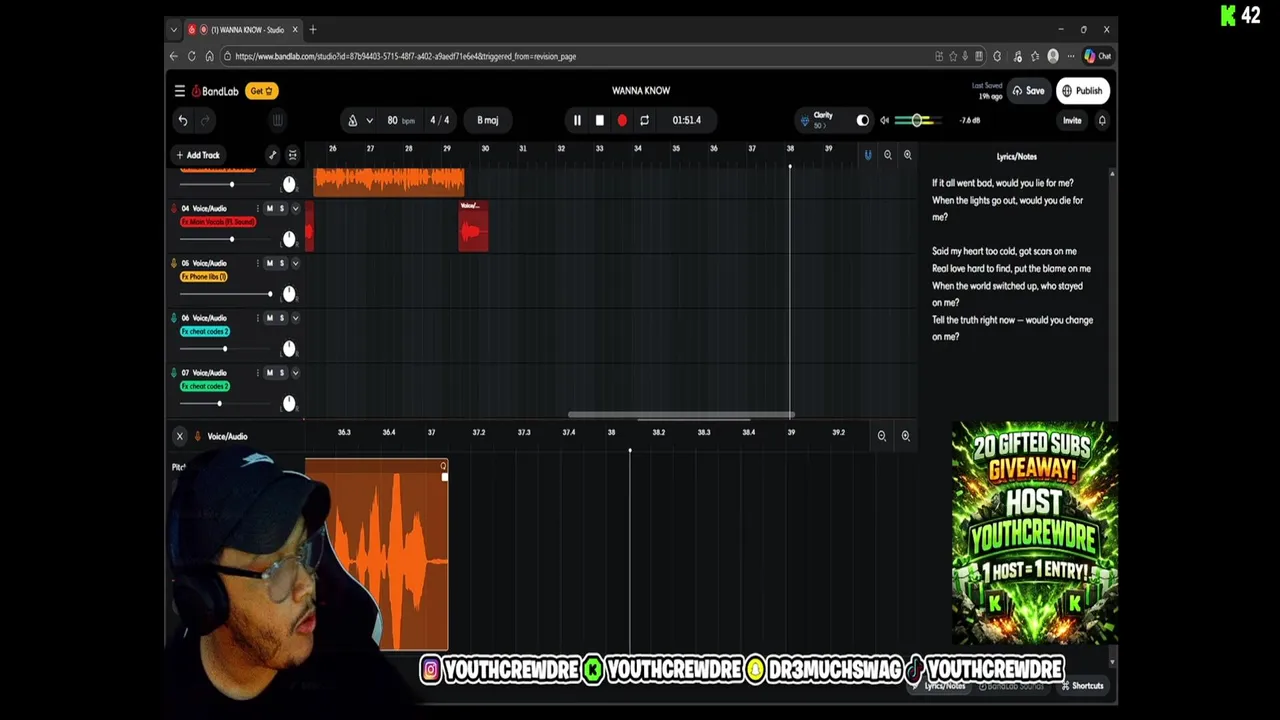Adjust the master volume slider knob
Viewport: 1280px width, 720px height.
[x=917, y=120]
